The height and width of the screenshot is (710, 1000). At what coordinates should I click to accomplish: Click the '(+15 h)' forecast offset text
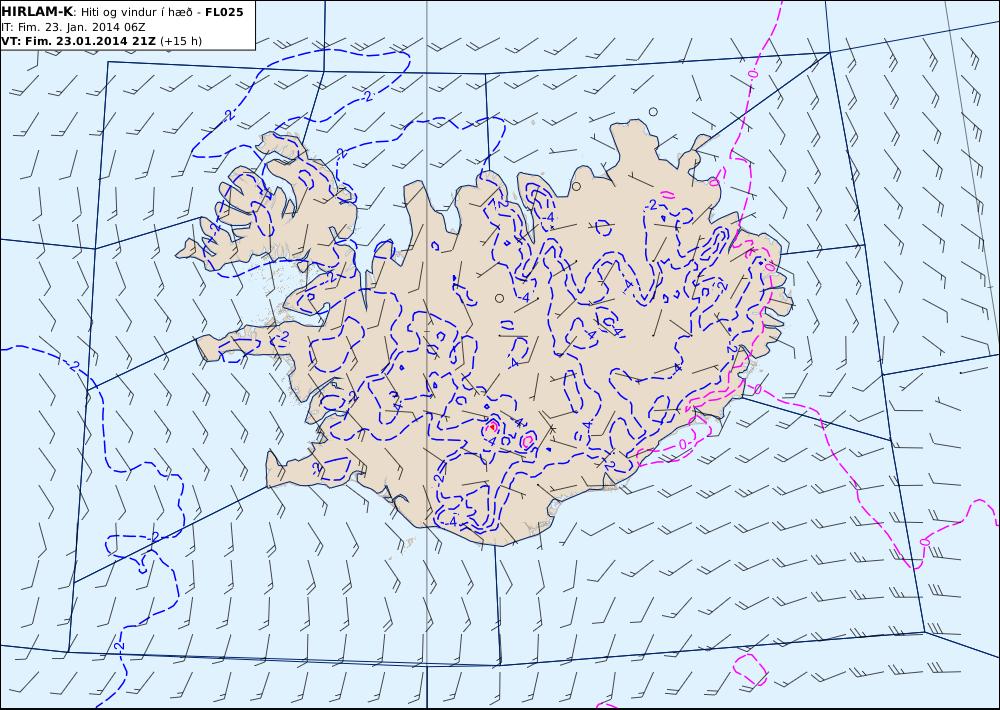pos(180,41)
